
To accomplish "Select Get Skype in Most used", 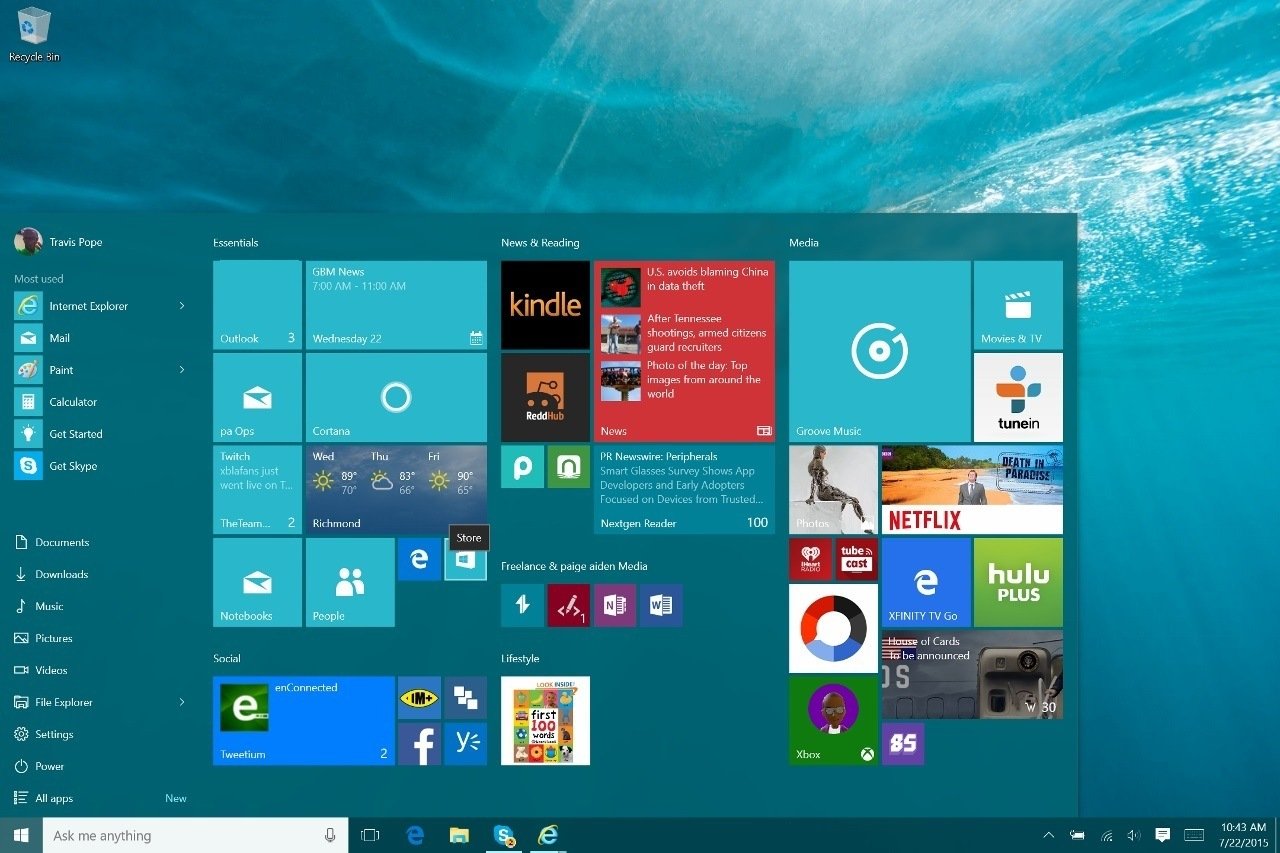I will [100, 466].
